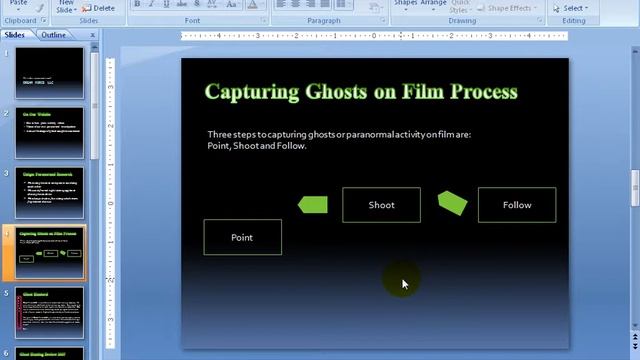The image size is (640, 360).
Task: Open the Font dialog launcher
Action: pyautogui.click(x=264, y=20)
